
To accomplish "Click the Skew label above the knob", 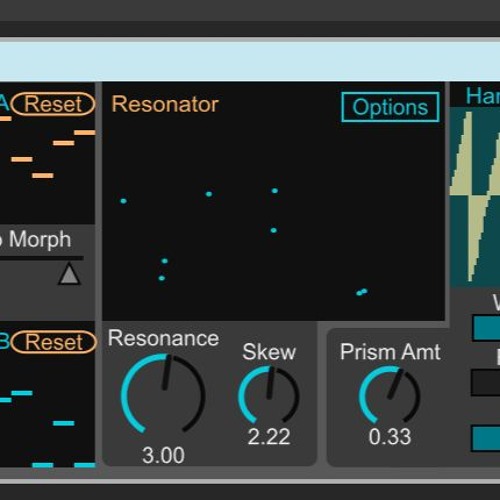I will click(x=269, y=352).
